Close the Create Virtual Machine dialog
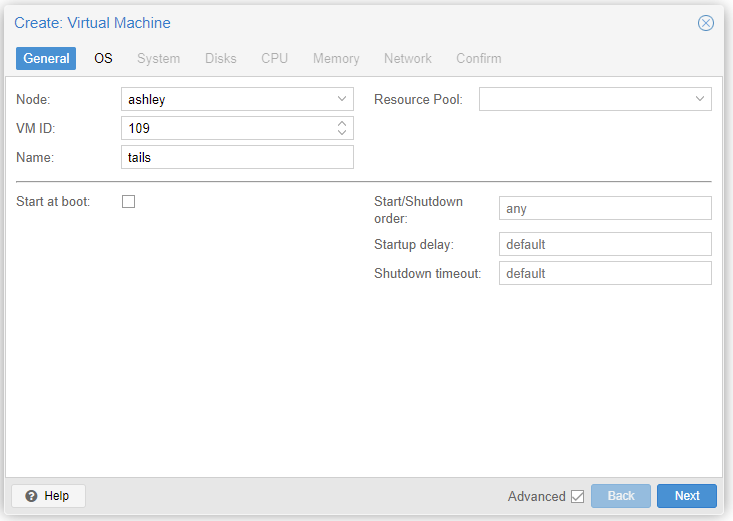 point(705,23)
